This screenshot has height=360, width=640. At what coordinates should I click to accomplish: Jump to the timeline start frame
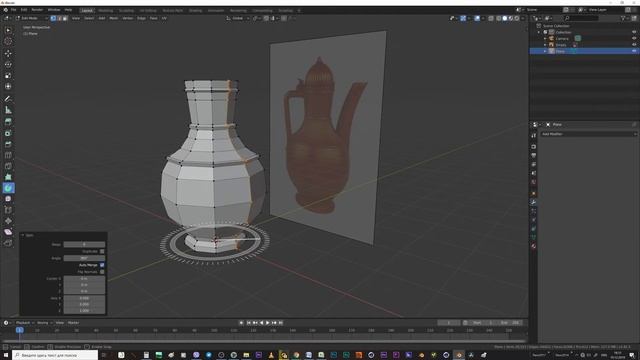coord(249,323)
